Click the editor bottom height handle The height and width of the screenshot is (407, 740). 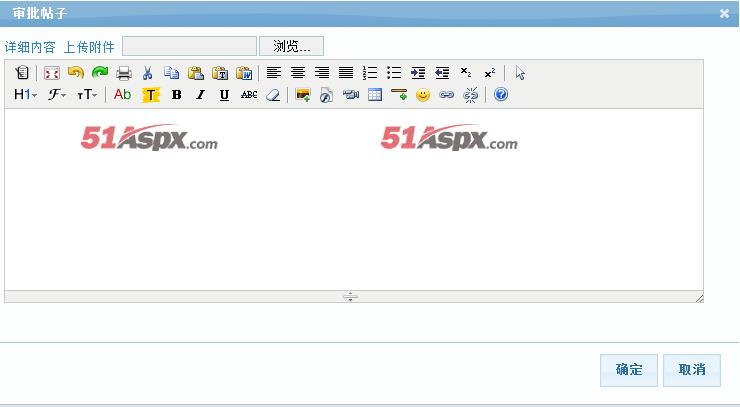[x=350, y=297]
